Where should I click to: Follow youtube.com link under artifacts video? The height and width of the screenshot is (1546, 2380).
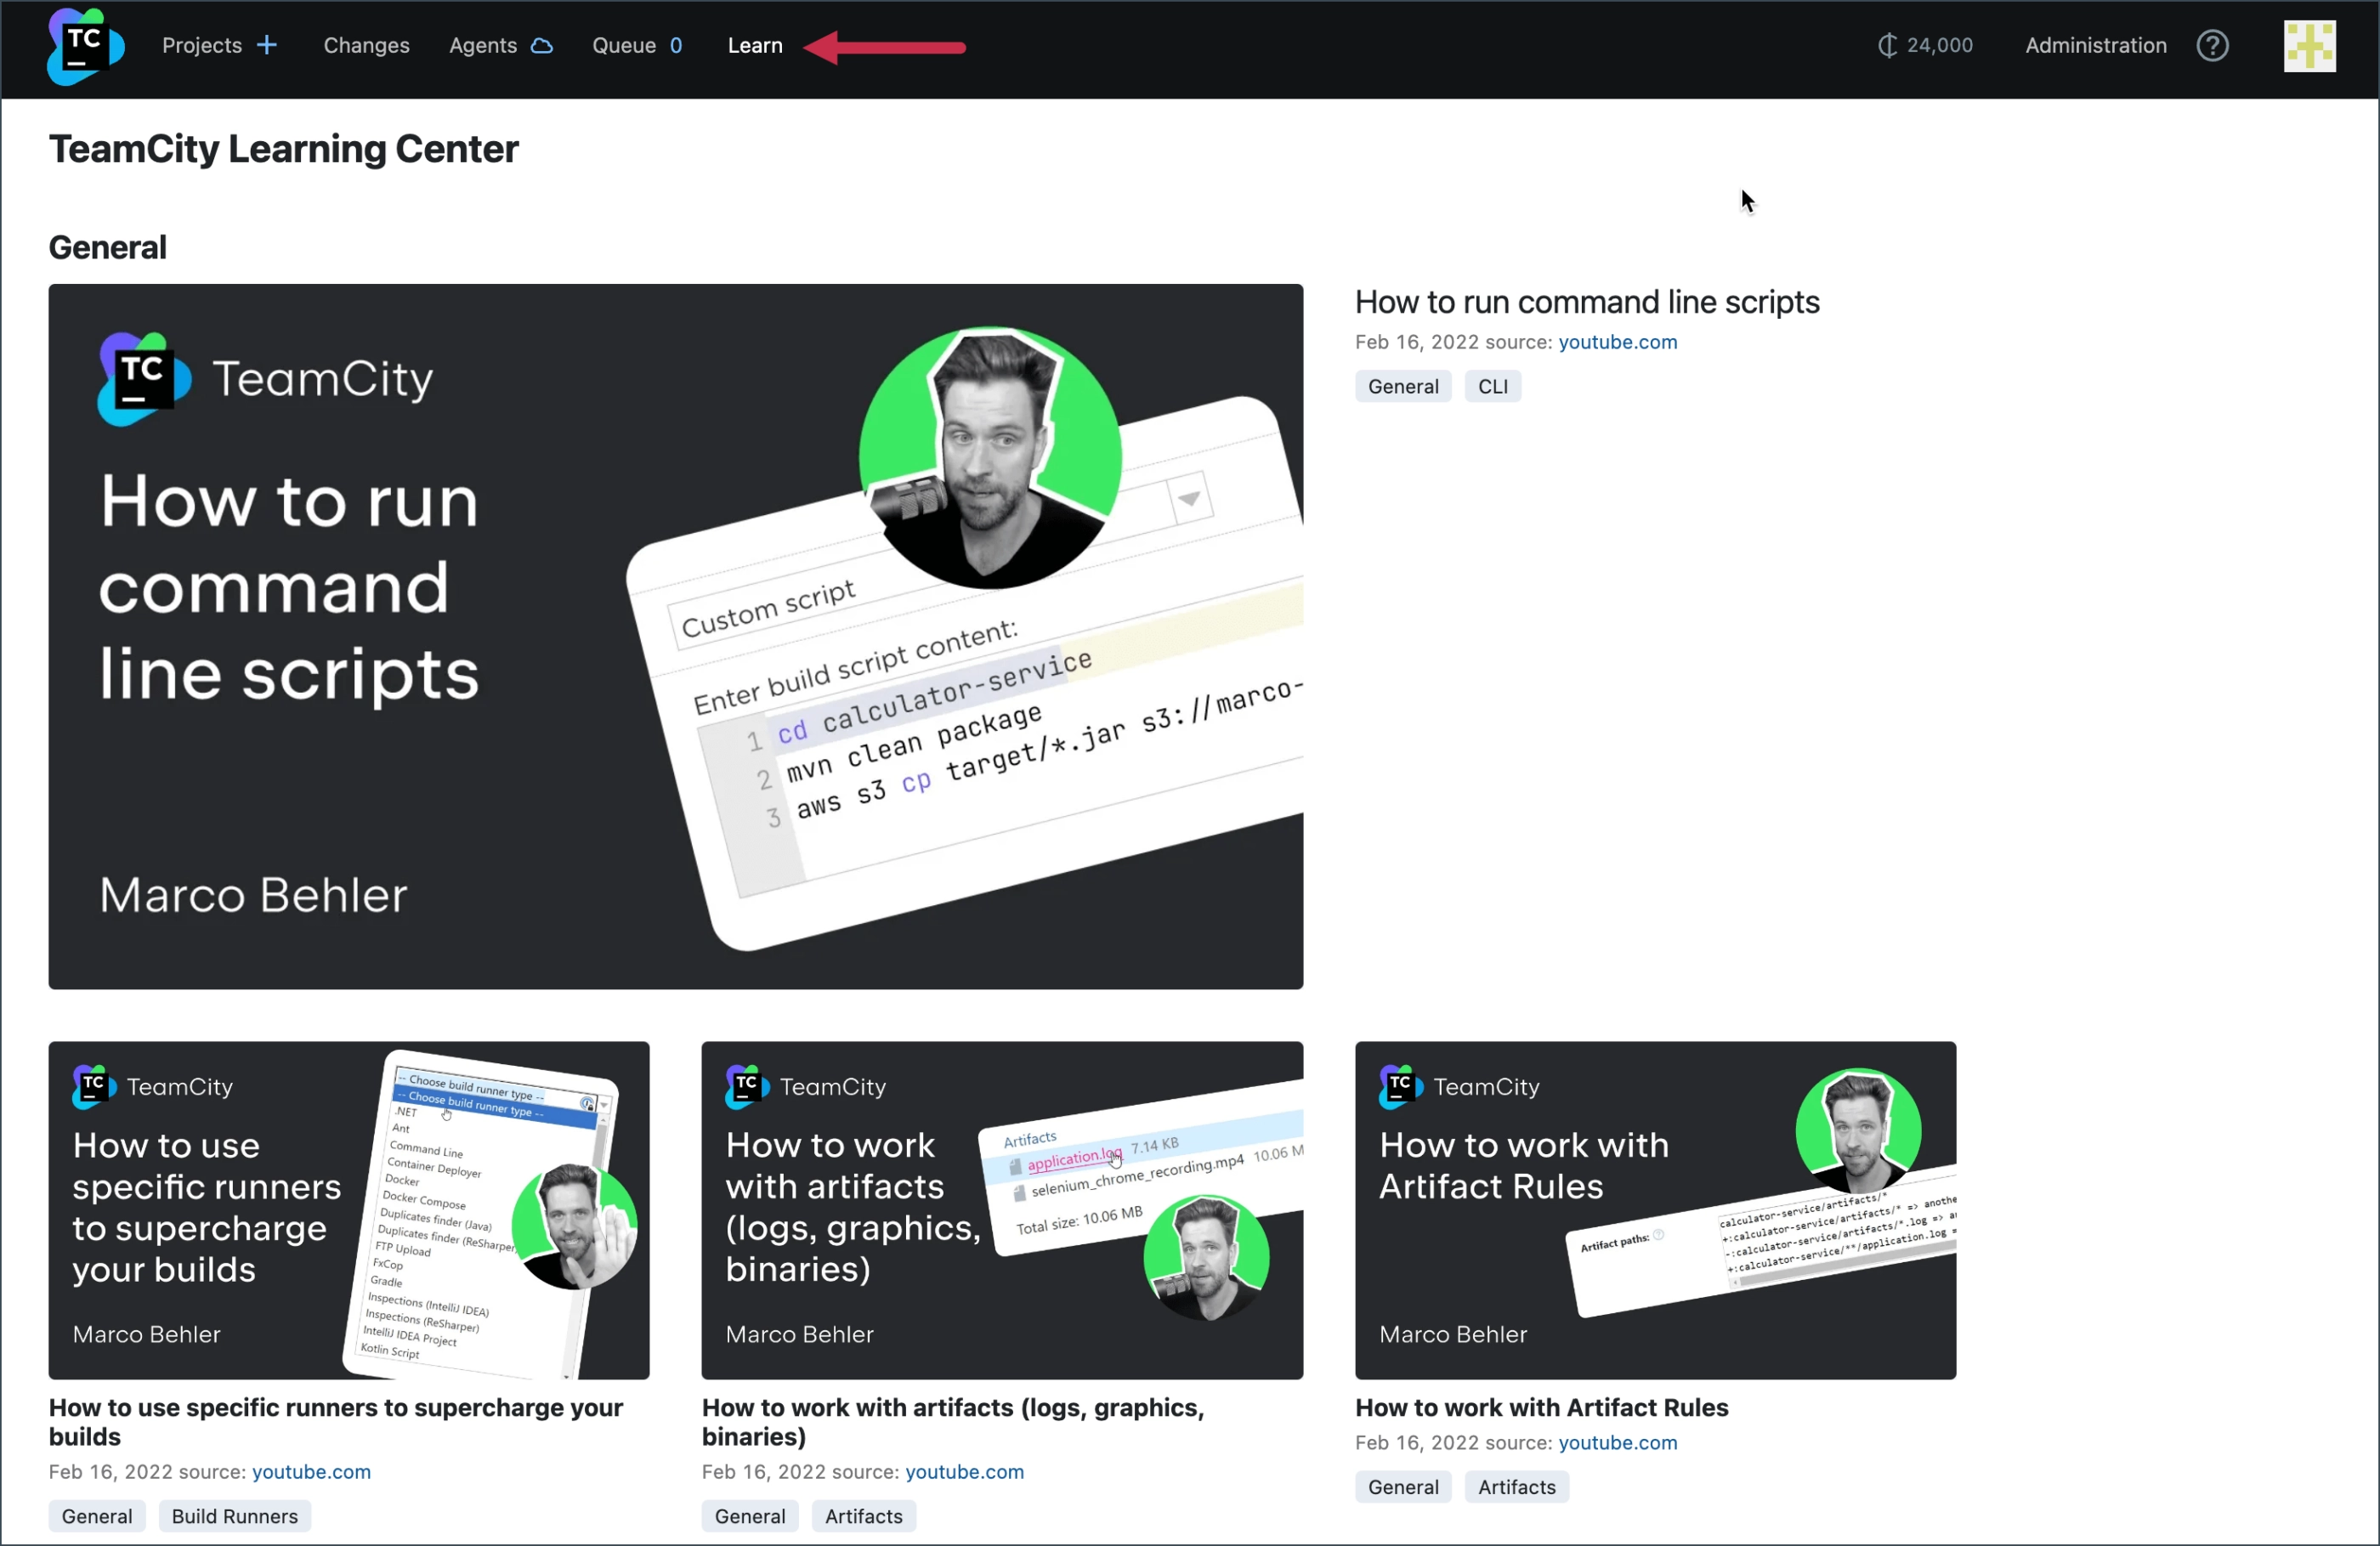tap(965, 1472)
